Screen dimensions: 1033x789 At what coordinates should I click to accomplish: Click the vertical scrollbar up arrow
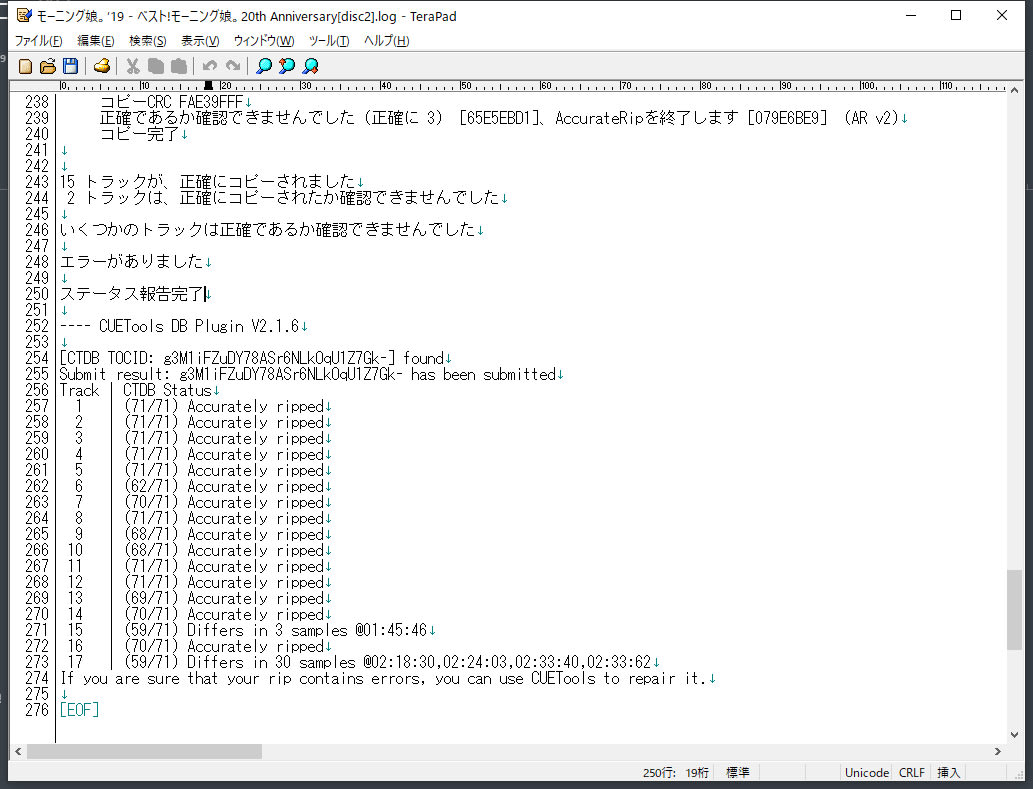pyautogui.click(x=1015, y=90)
